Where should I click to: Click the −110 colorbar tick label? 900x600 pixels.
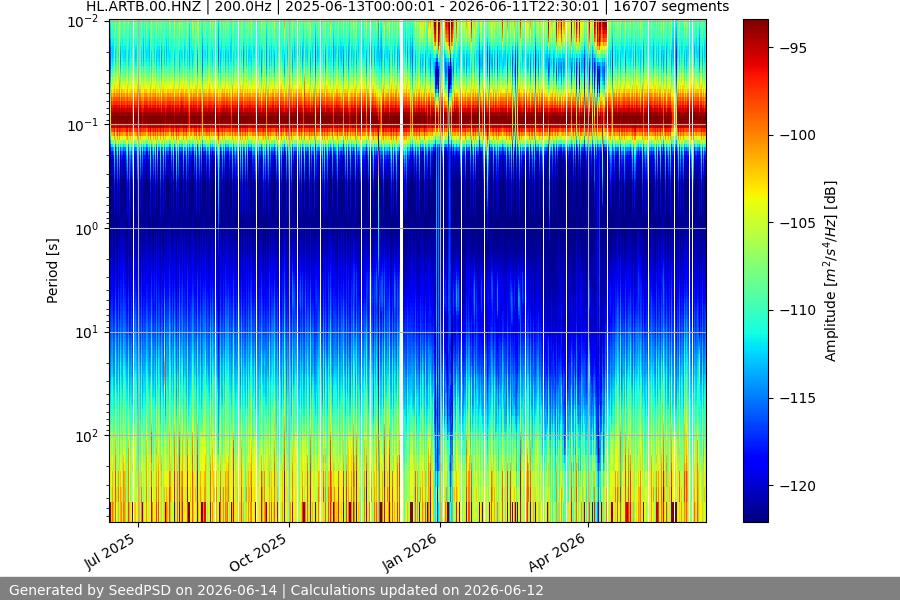[x=797, y=311]
